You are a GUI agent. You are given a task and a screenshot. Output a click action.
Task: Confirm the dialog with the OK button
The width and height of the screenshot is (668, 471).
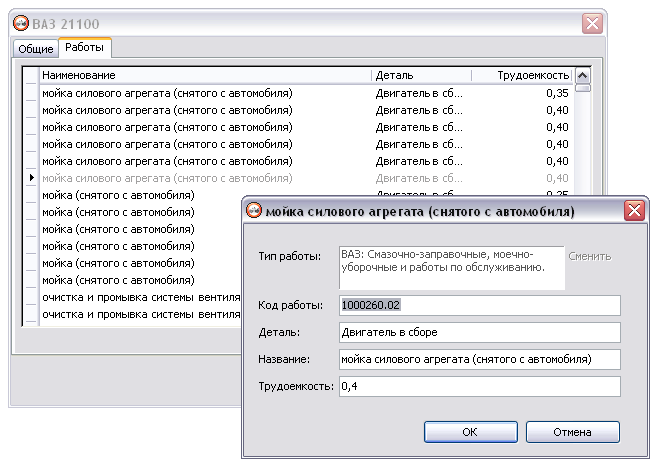tap(471, 432)
